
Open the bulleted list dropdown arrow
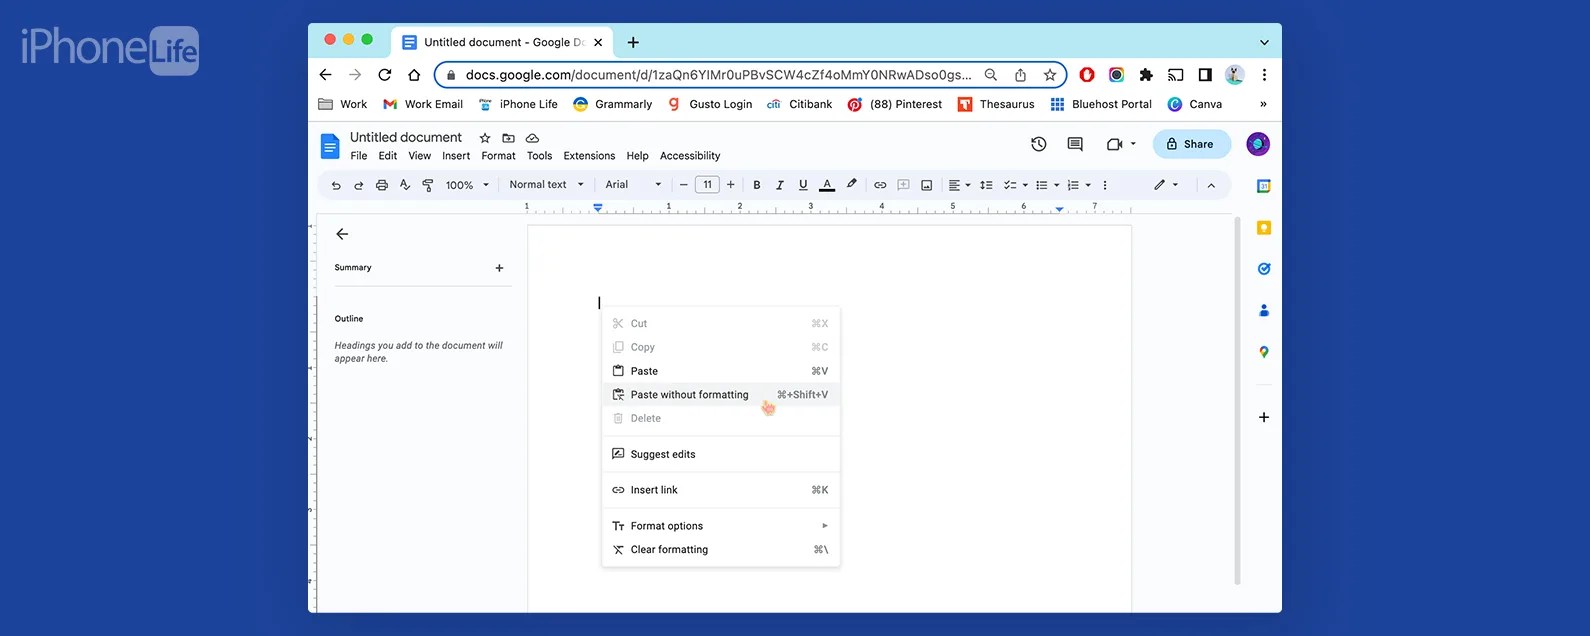click(x=1057, y=185)
